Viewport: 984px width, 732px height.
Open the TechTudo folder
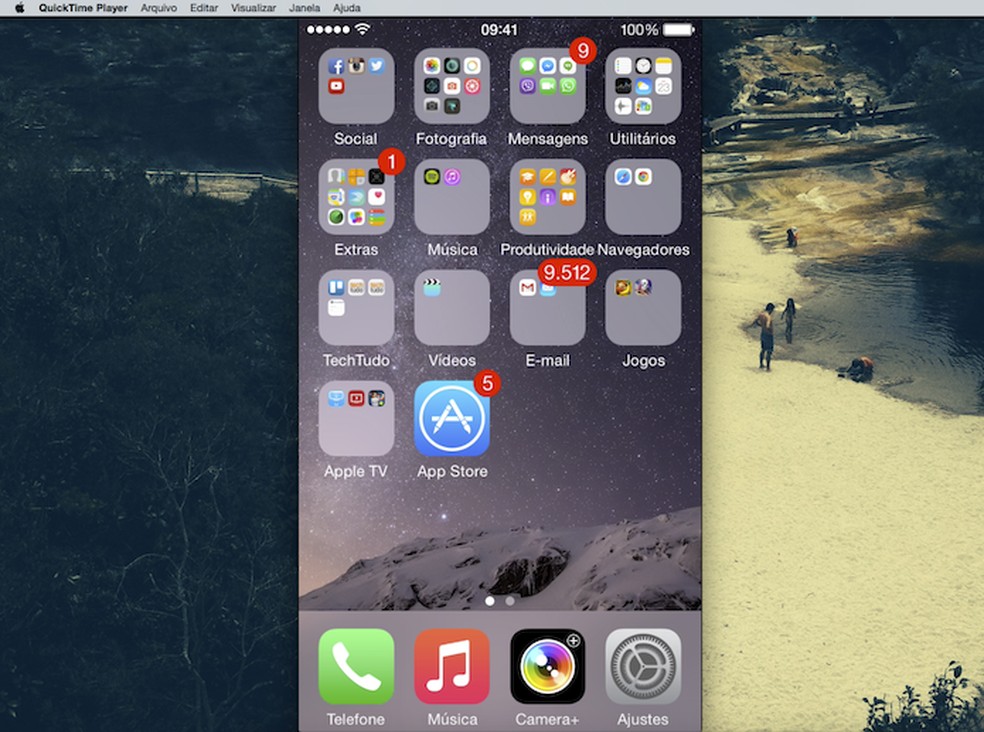pos(356,308)
